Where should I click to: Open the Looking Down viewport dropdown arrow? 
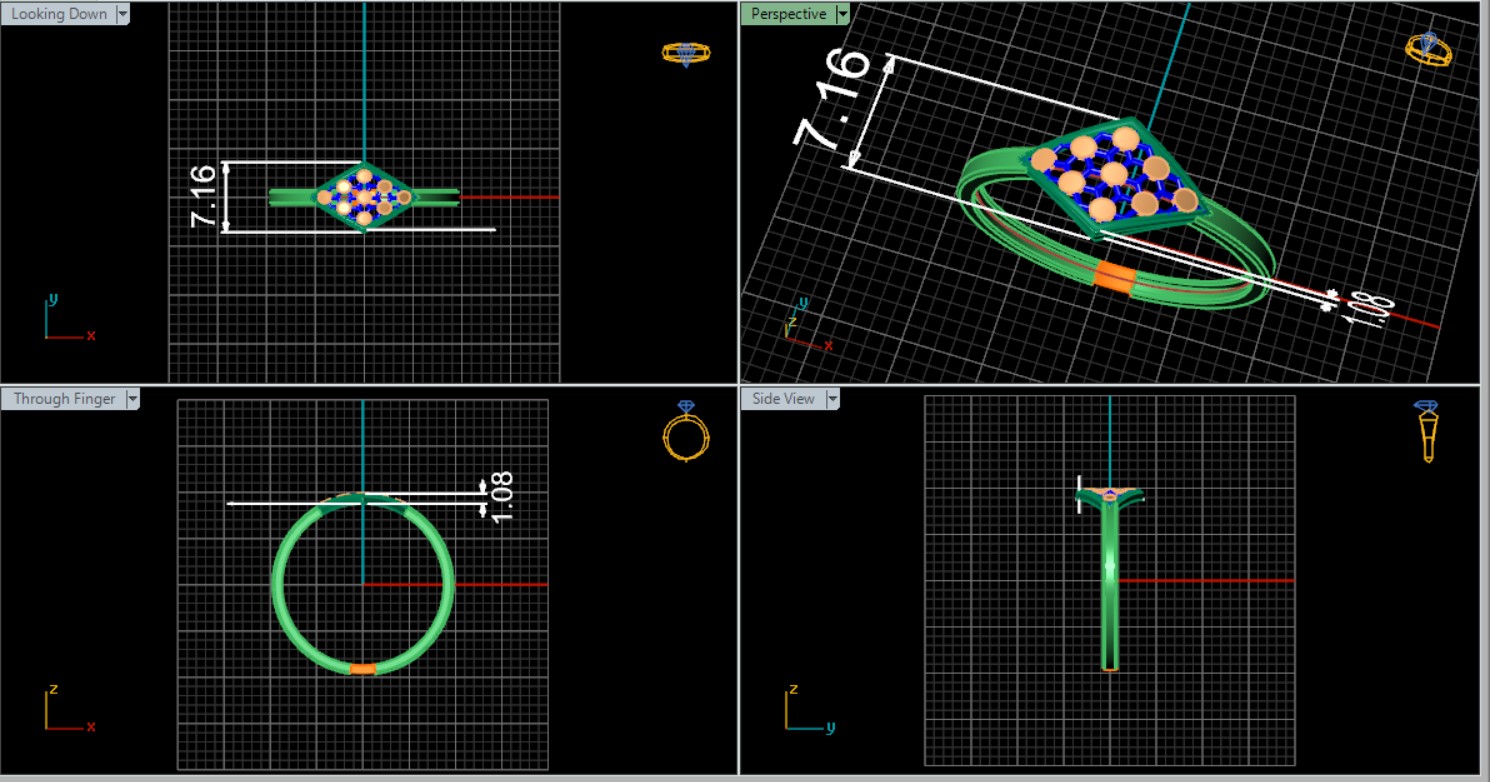pos(123,14)
